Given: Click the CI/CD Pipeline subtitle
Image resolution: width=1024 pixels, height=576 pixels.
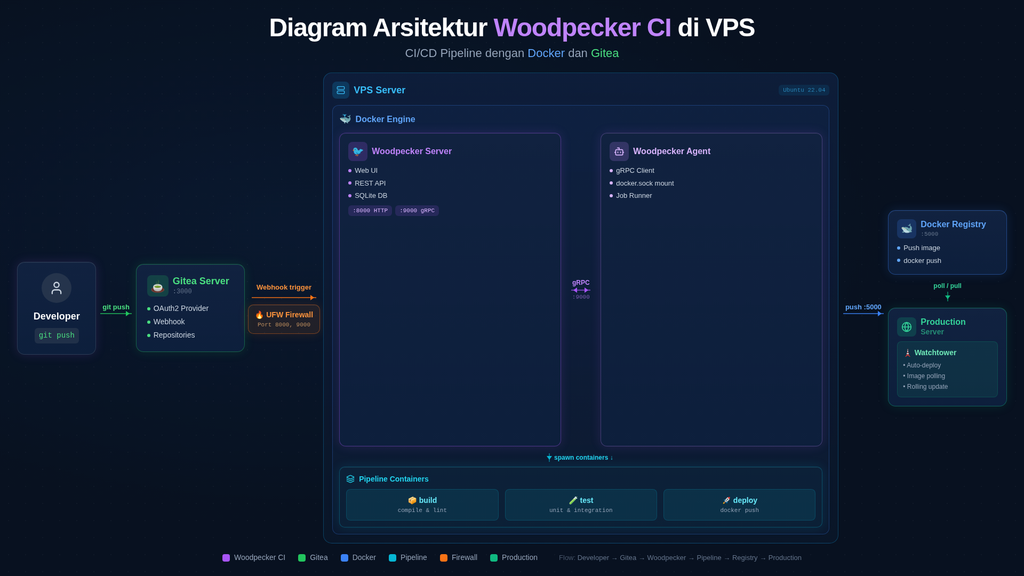Looking at the screenshot, I should 512,53.
